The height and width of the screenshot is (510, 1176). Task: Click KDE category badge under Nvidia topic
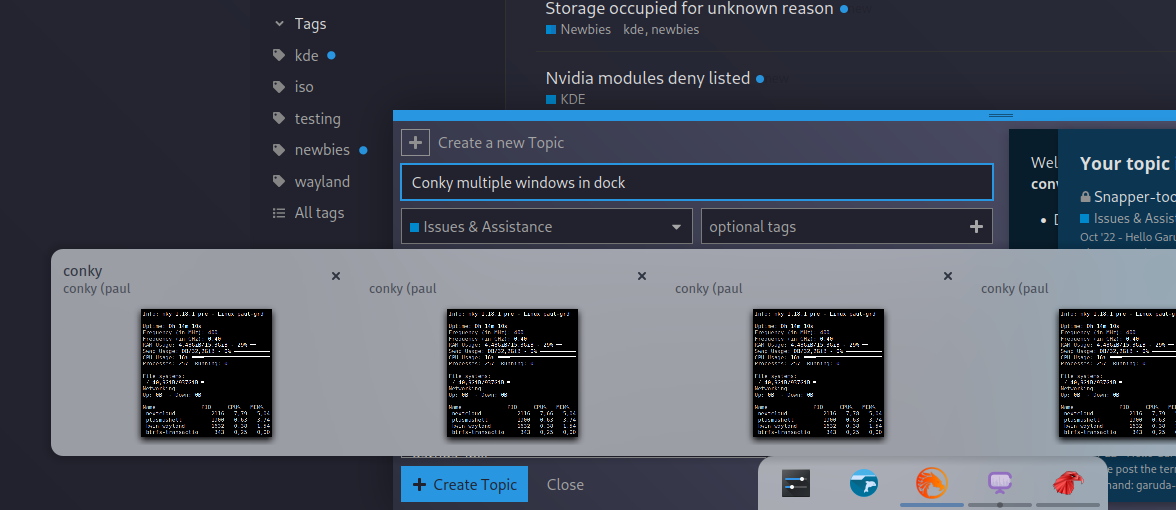pos(566,99)
